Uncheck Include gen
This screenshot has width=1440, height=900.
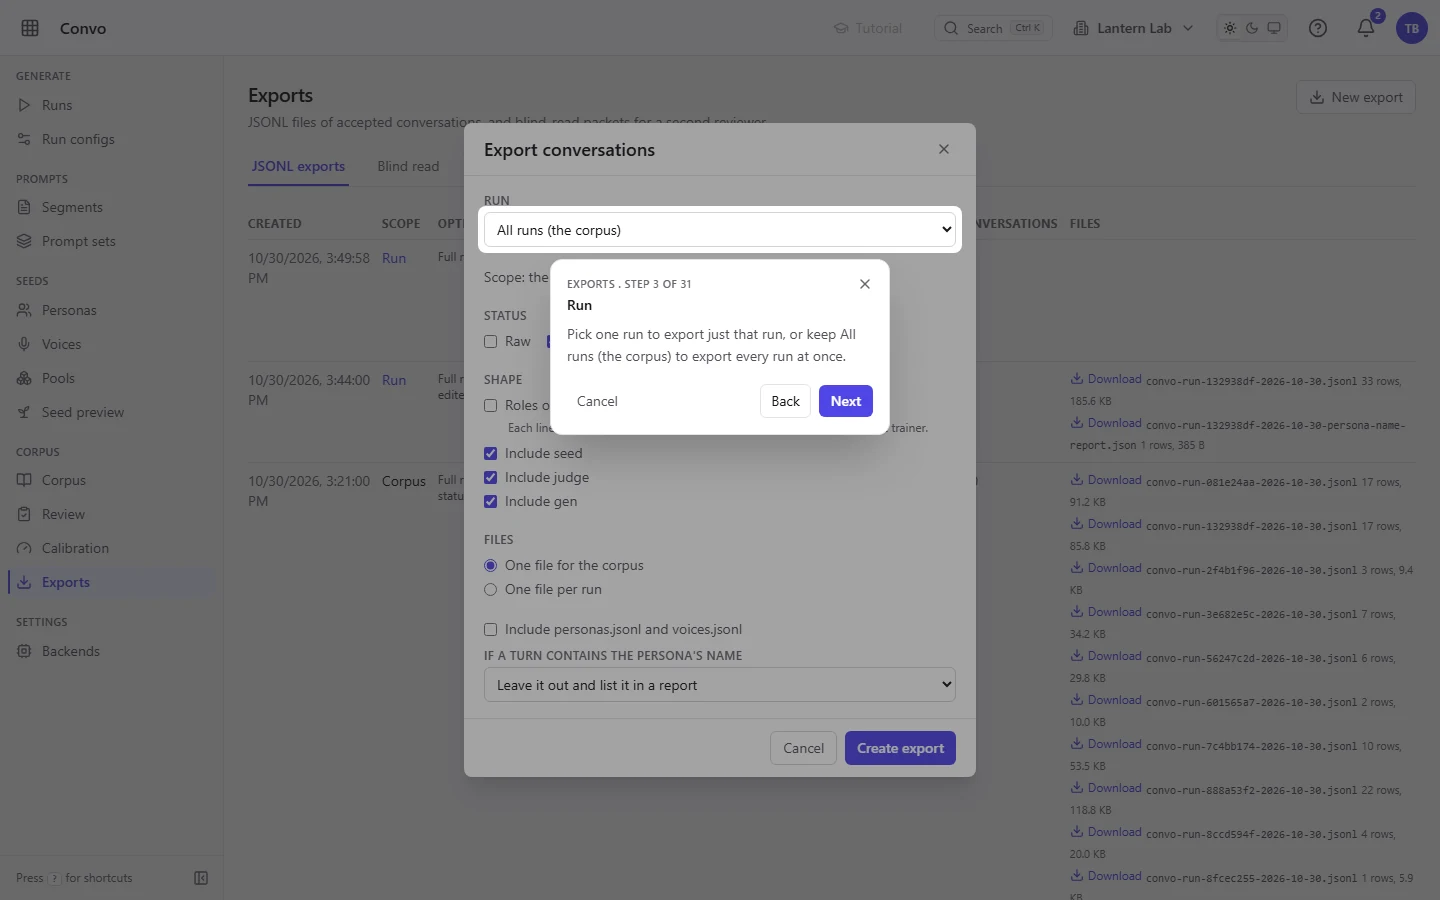pyautogui.click(x=491, y=502)
